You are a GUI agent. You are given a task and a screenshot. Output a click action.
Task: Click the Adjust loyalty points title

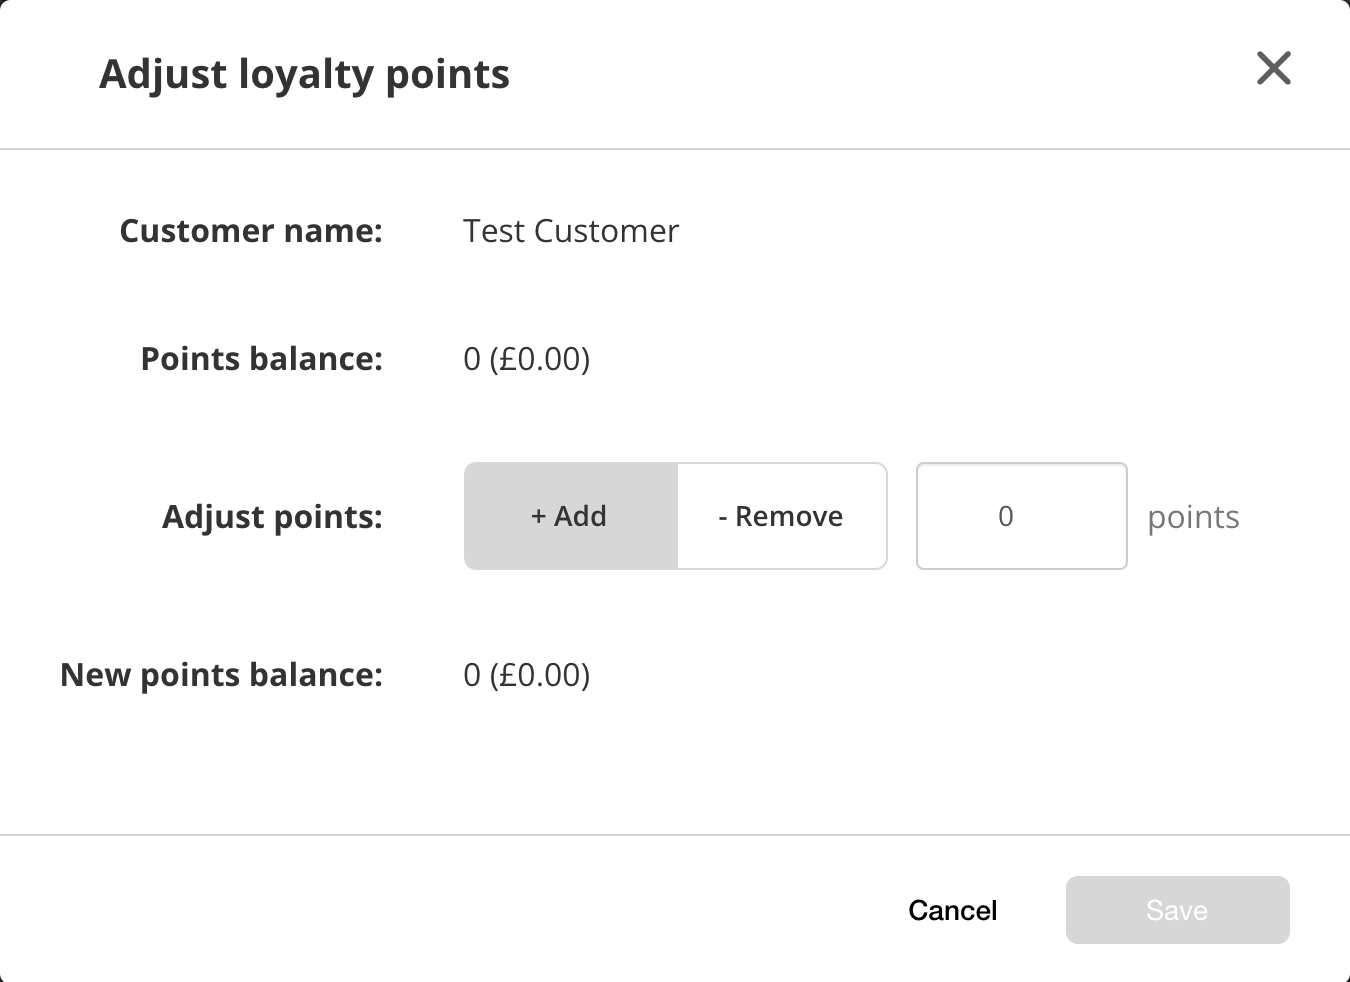point(304,75)
